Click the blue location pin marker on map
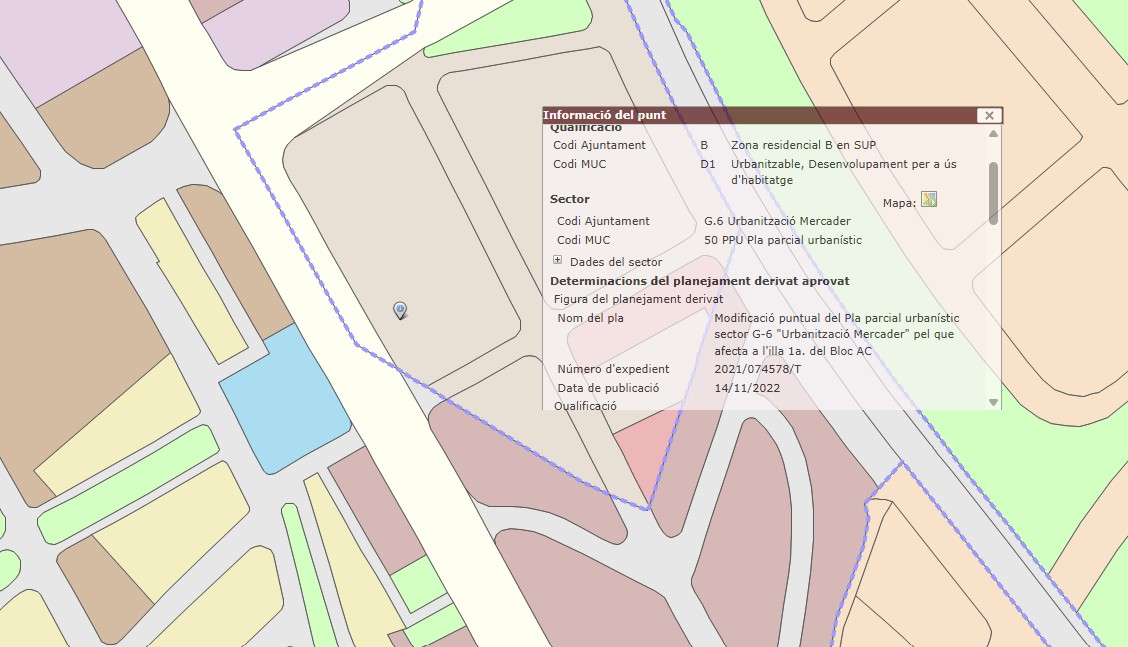Screen dimensions: 1128x647 (400, 310)
